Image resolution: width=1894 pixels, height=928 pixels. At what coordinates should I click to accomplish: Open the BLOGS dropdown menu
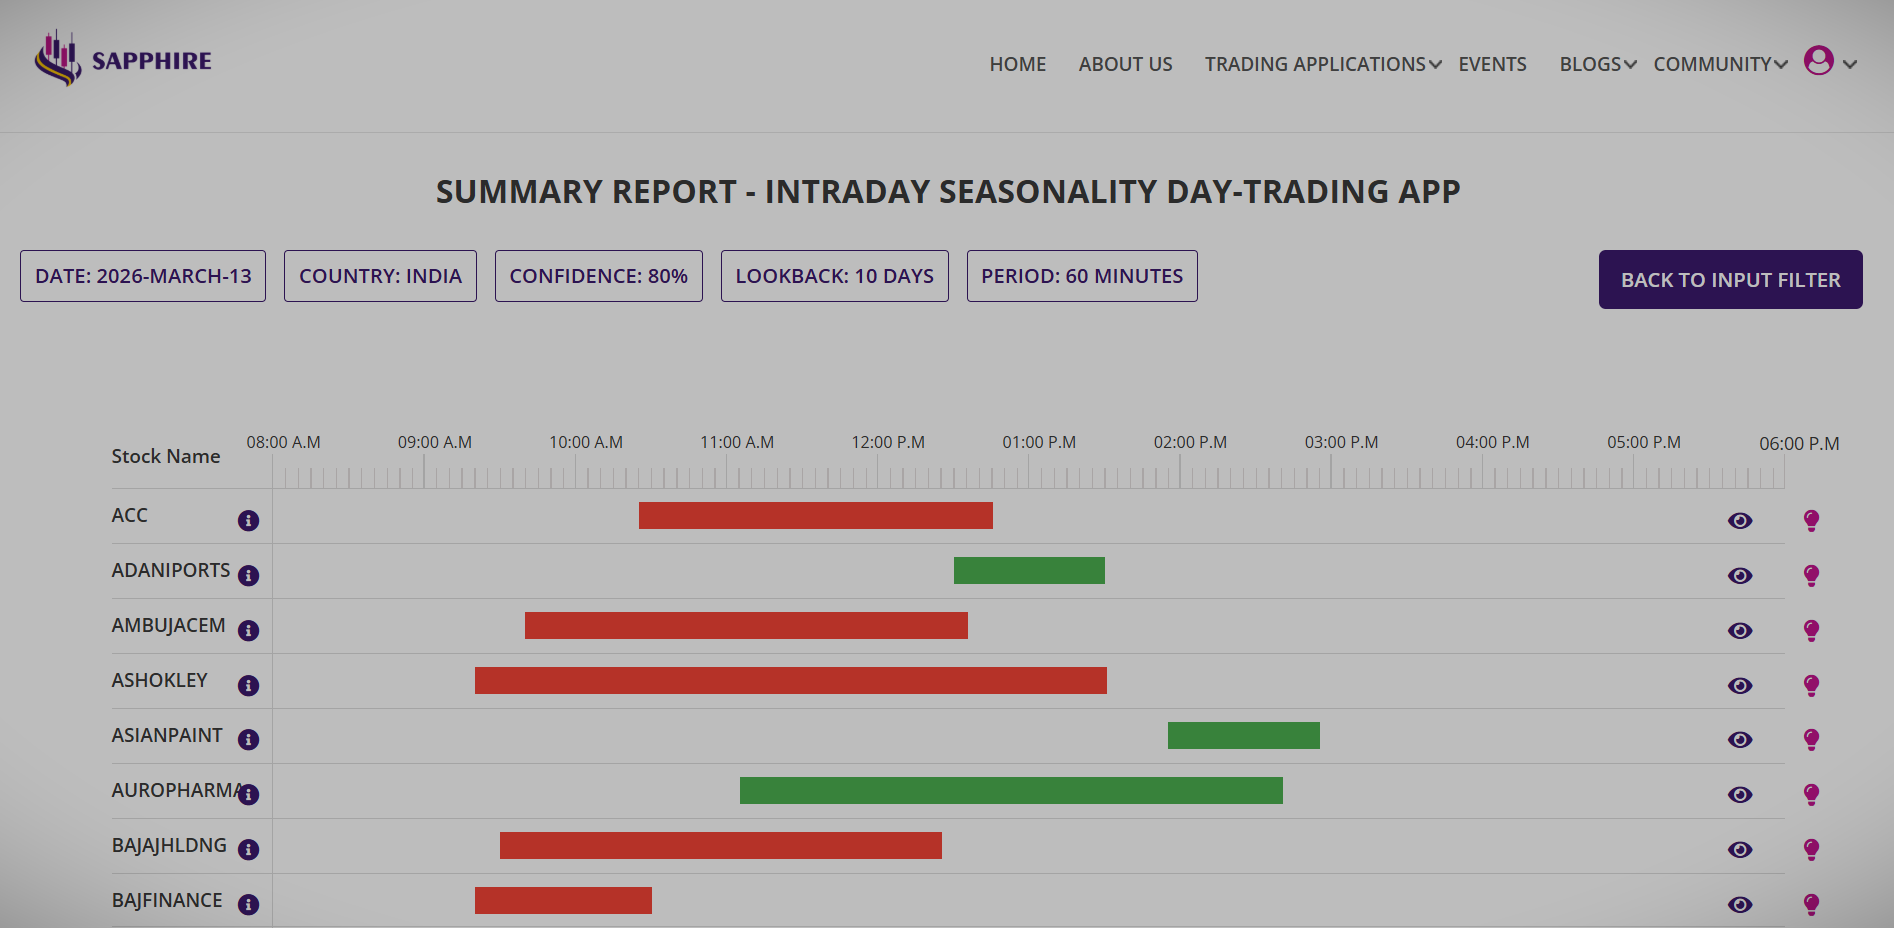tap(1590, 63)
